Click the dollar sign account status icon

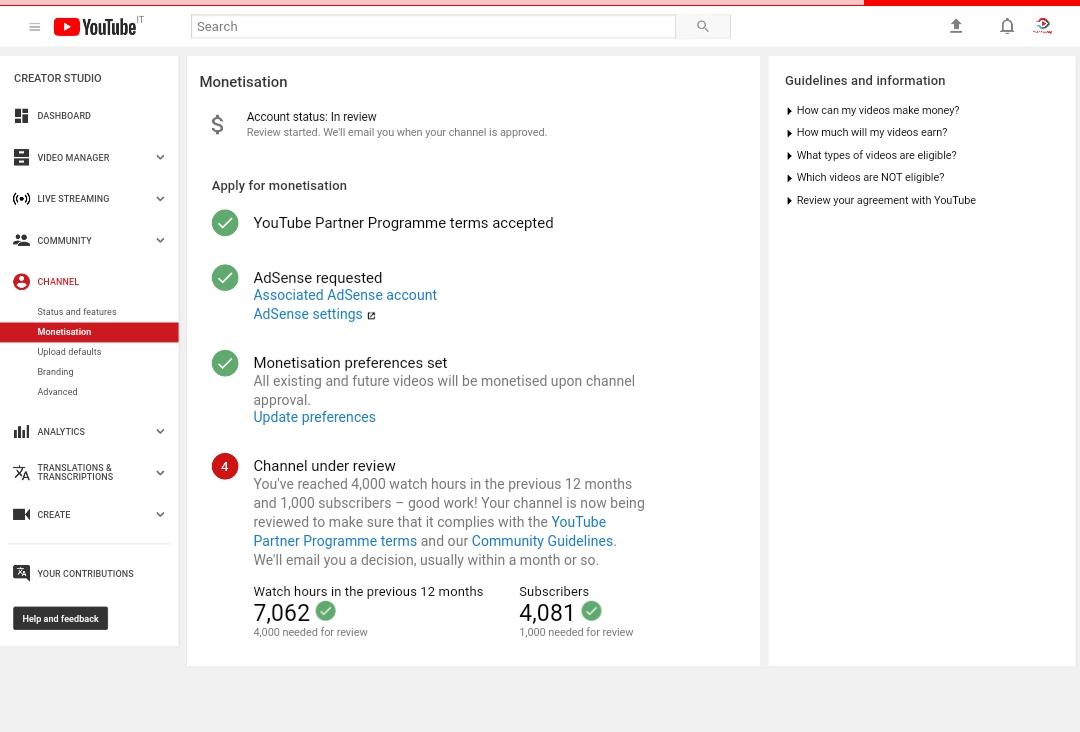pos(218,124)
